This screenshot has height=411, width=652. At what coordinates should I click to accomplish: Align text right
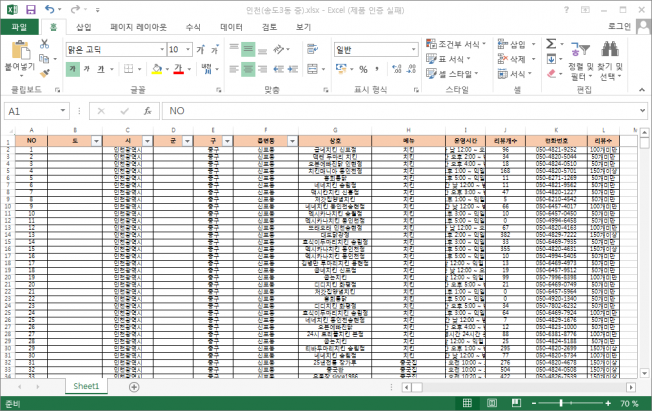pyautogui.click(x=262, y=69)
